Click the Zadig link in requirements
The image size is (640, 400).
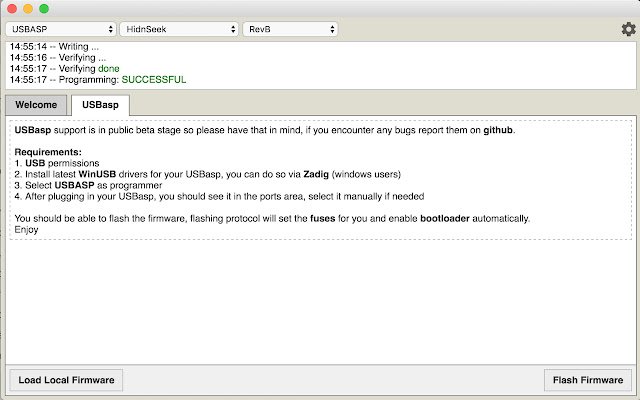pyautogui.click(x=316, y=174)
